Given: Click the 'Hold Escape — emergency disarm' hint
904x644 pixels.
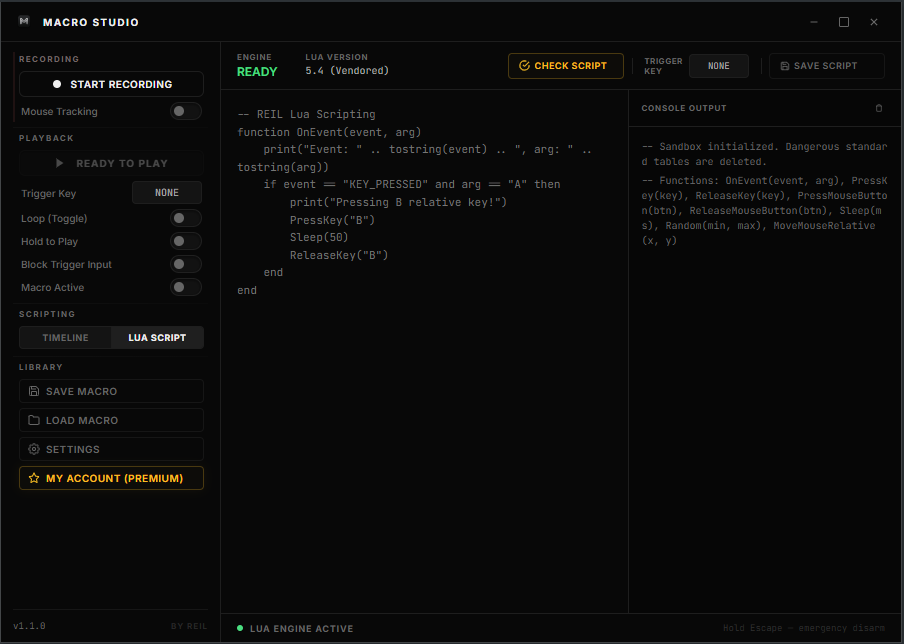Looking at the screenshot, I should tap(804, 628).
